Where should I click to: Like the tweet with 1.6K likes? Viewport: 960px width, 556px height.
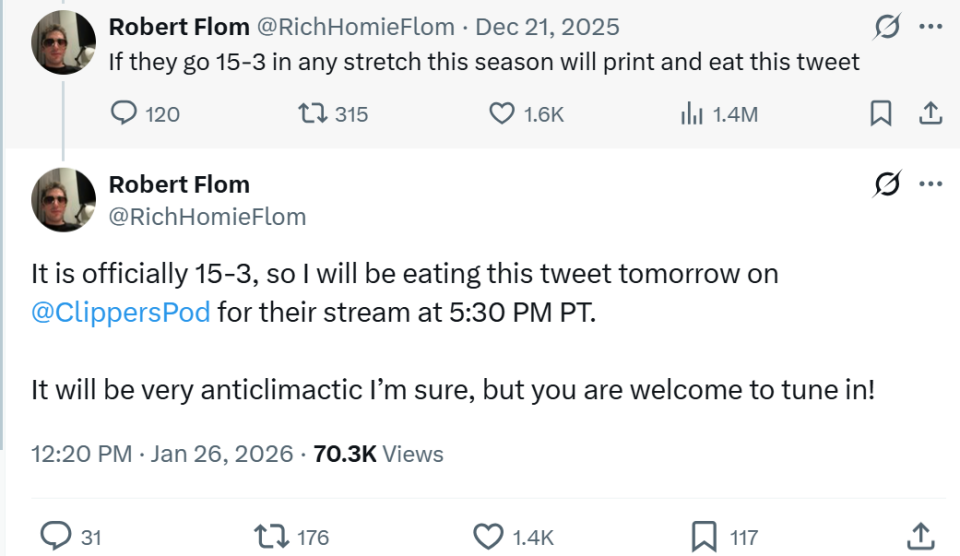(501, 114)
